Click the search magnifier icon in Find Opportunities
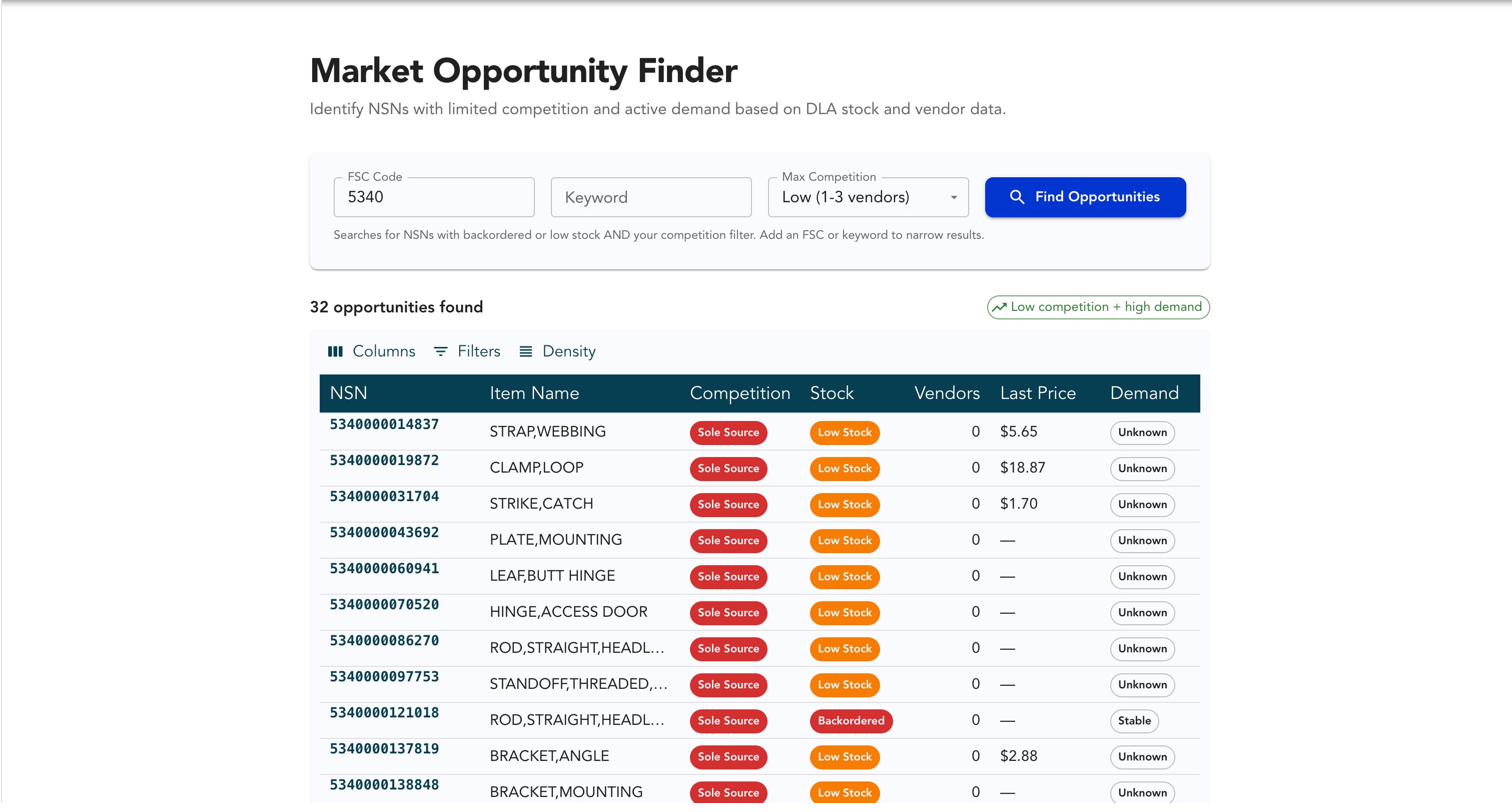 click(1017, 197)
